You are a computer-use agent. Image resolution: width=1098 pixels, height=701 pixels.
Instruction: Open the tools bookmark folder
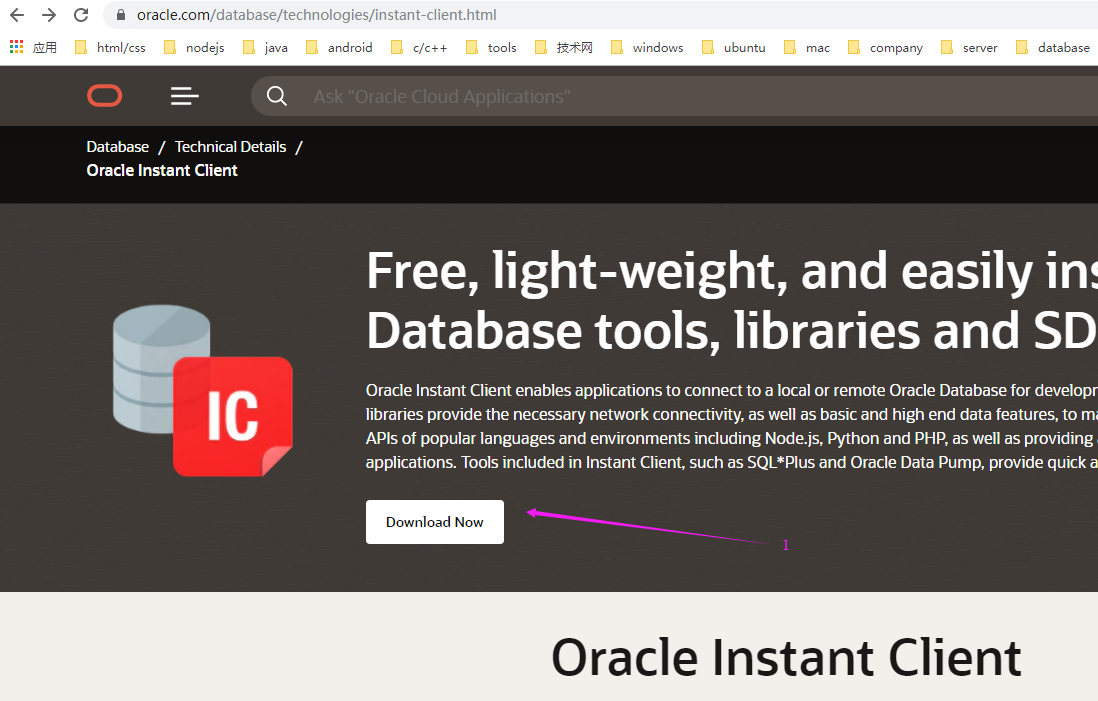coord(491,47)
